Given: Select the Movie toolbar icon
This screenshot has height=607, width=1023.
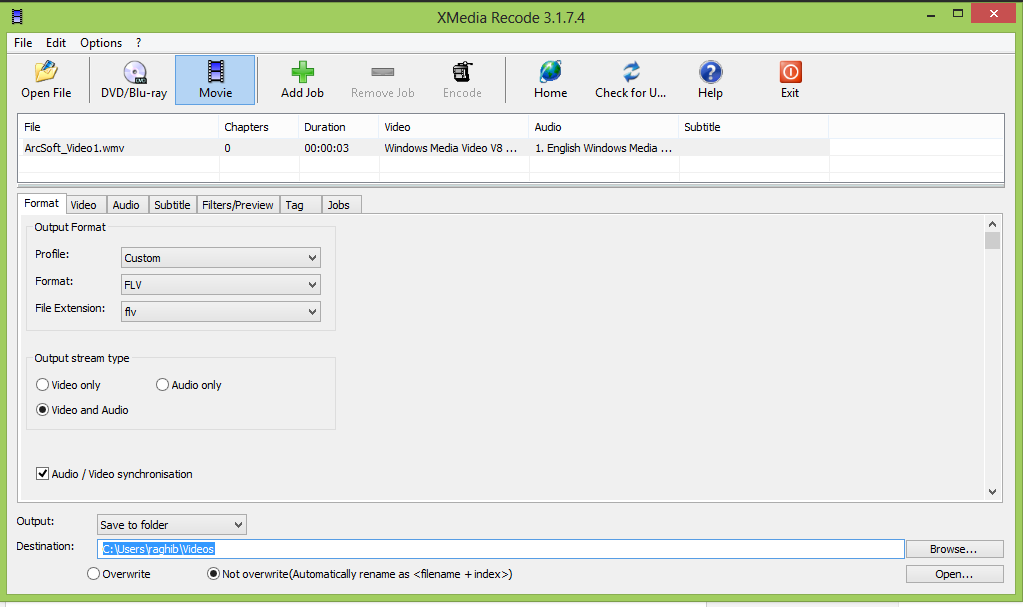Looking at the screenshot, I should pos(215,73).
